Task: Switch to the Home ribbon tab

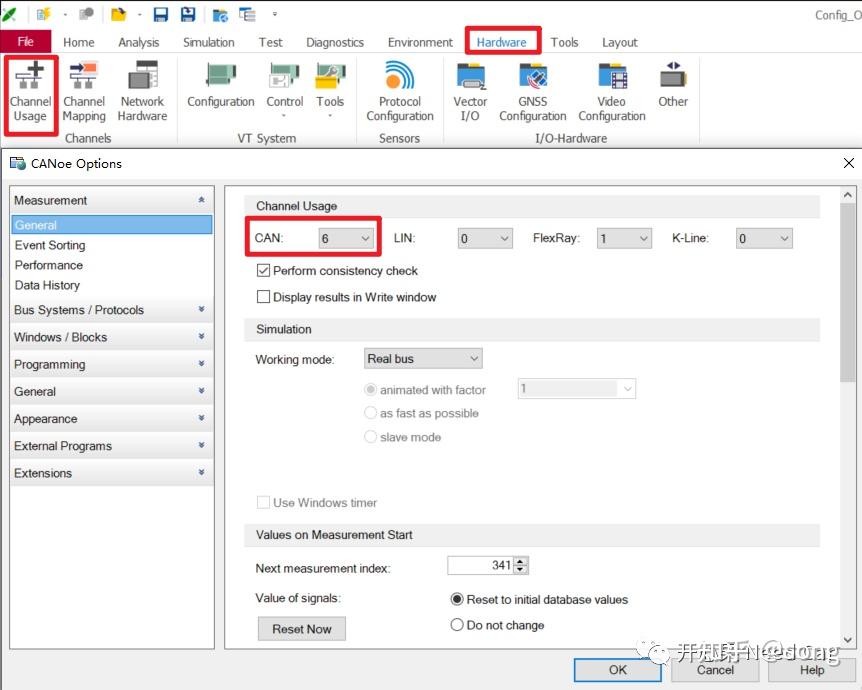Action: (79, 42)
